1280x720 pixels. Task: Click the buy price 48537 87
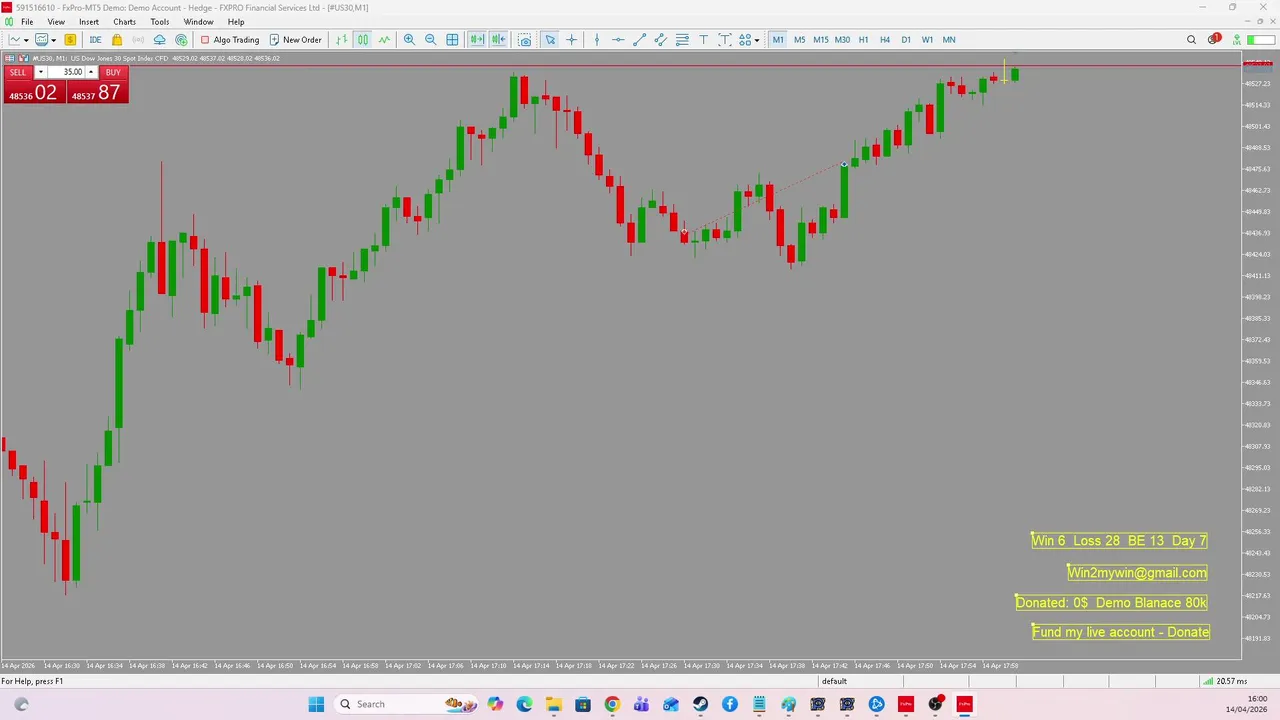coord(97,93)
